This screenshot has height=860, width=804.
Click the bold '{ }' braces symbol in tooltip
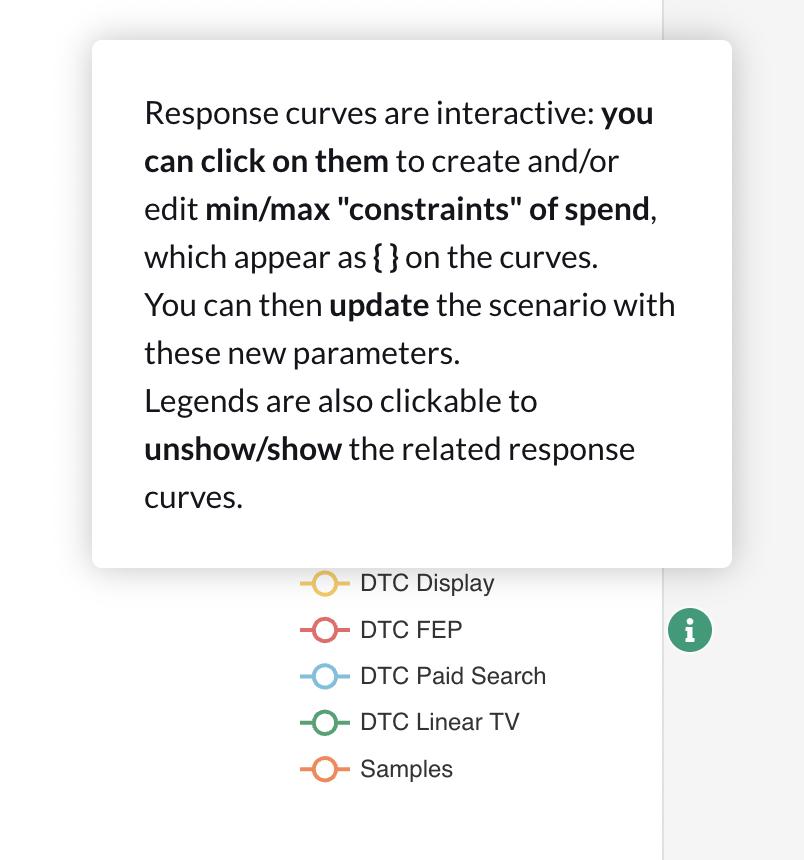coord(386,257)
